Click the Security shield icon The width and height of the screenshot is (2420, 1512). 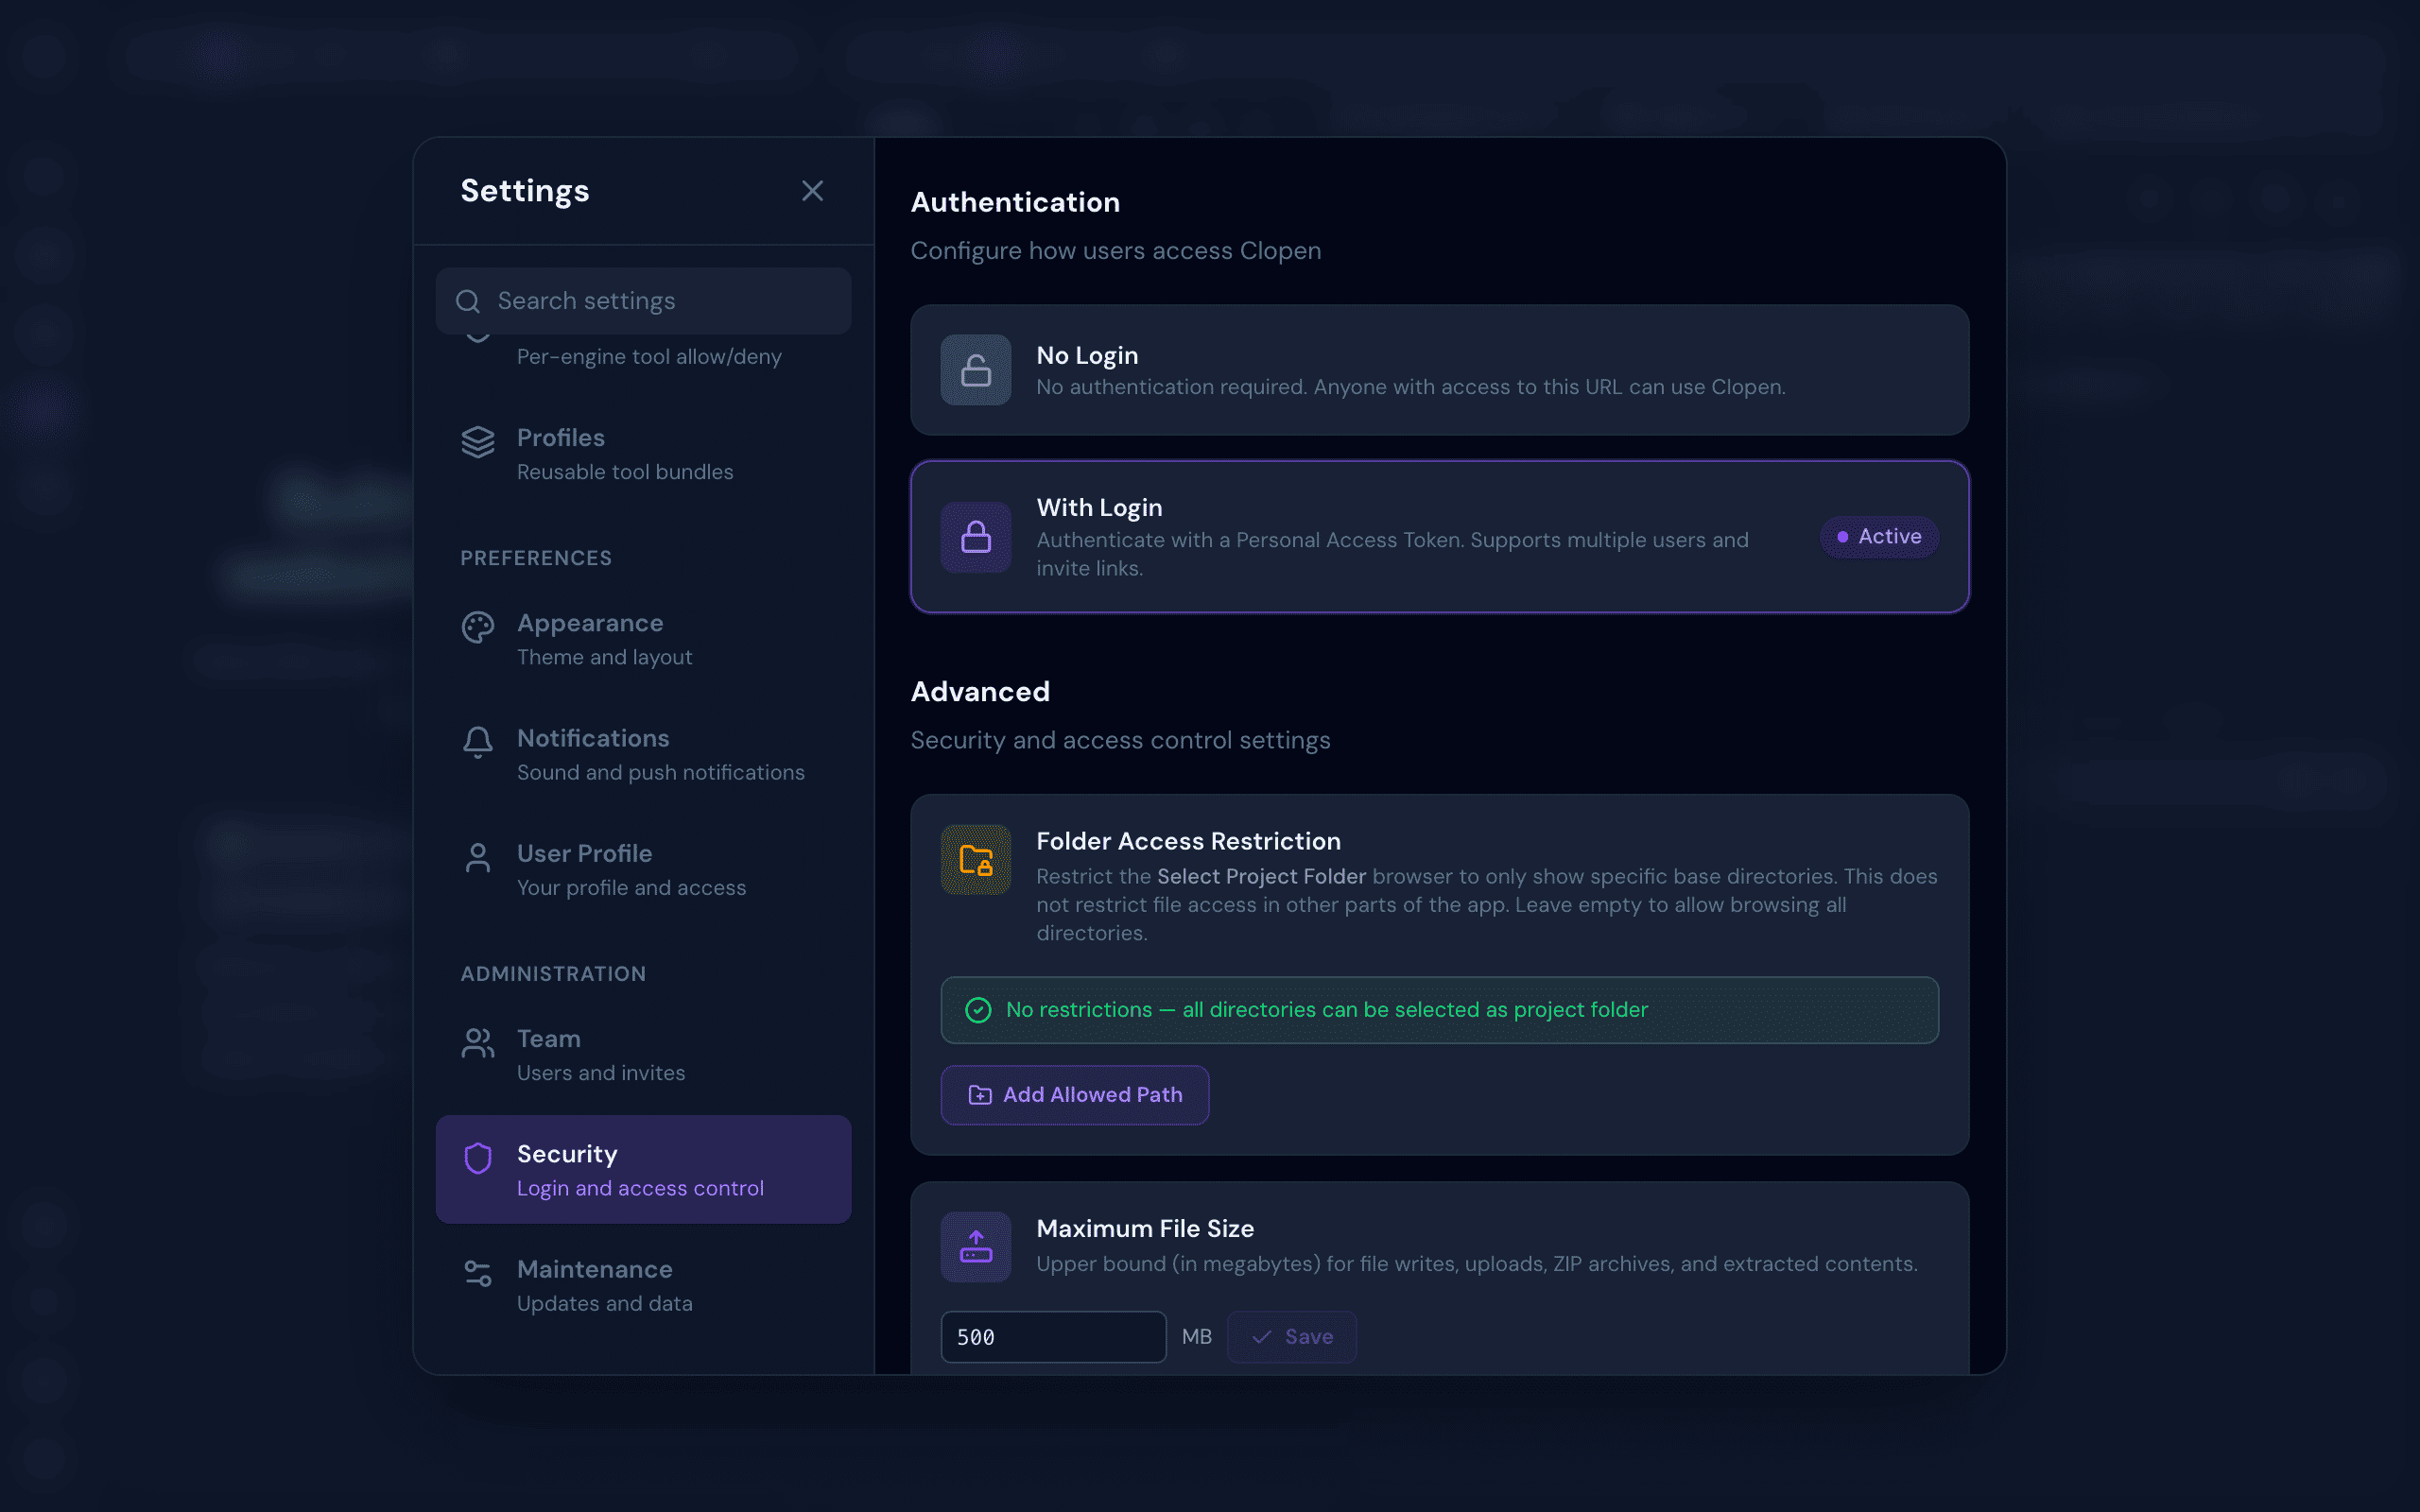pyautogui.click(x=478, y=1158)
